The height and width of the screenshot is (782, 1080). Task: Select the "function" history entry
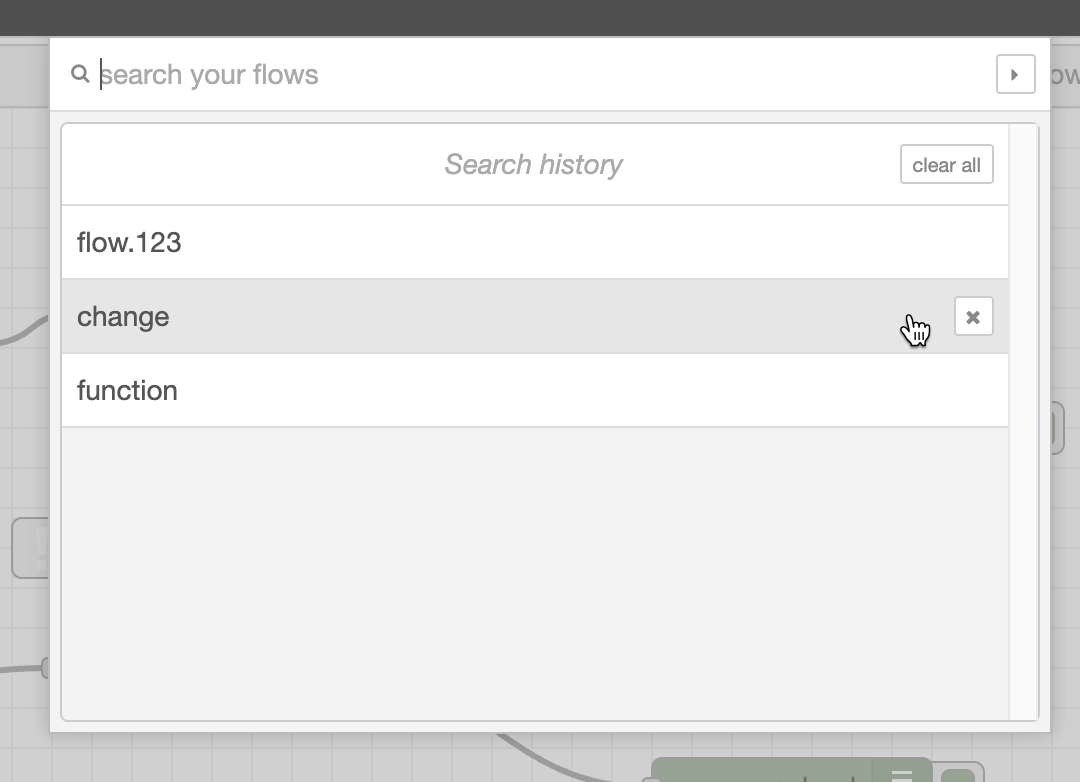534,391
